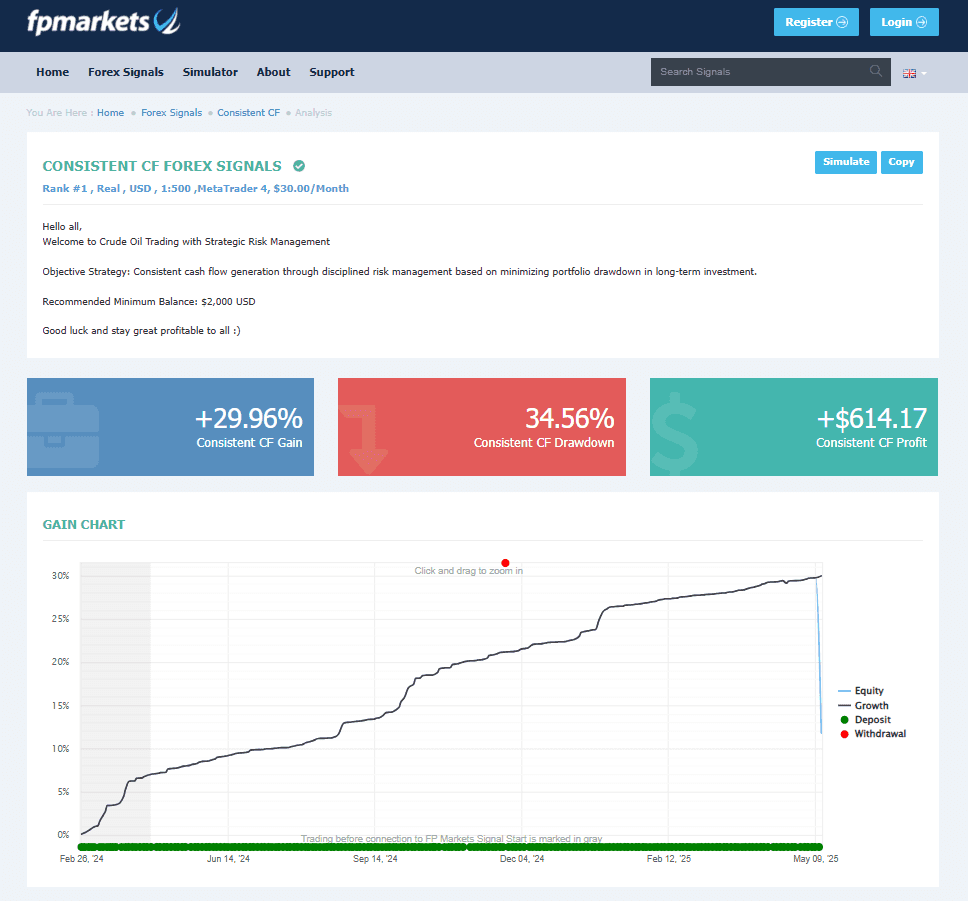Click the Simulate button
The image size is (968, 901).
[x=846, y=162]
